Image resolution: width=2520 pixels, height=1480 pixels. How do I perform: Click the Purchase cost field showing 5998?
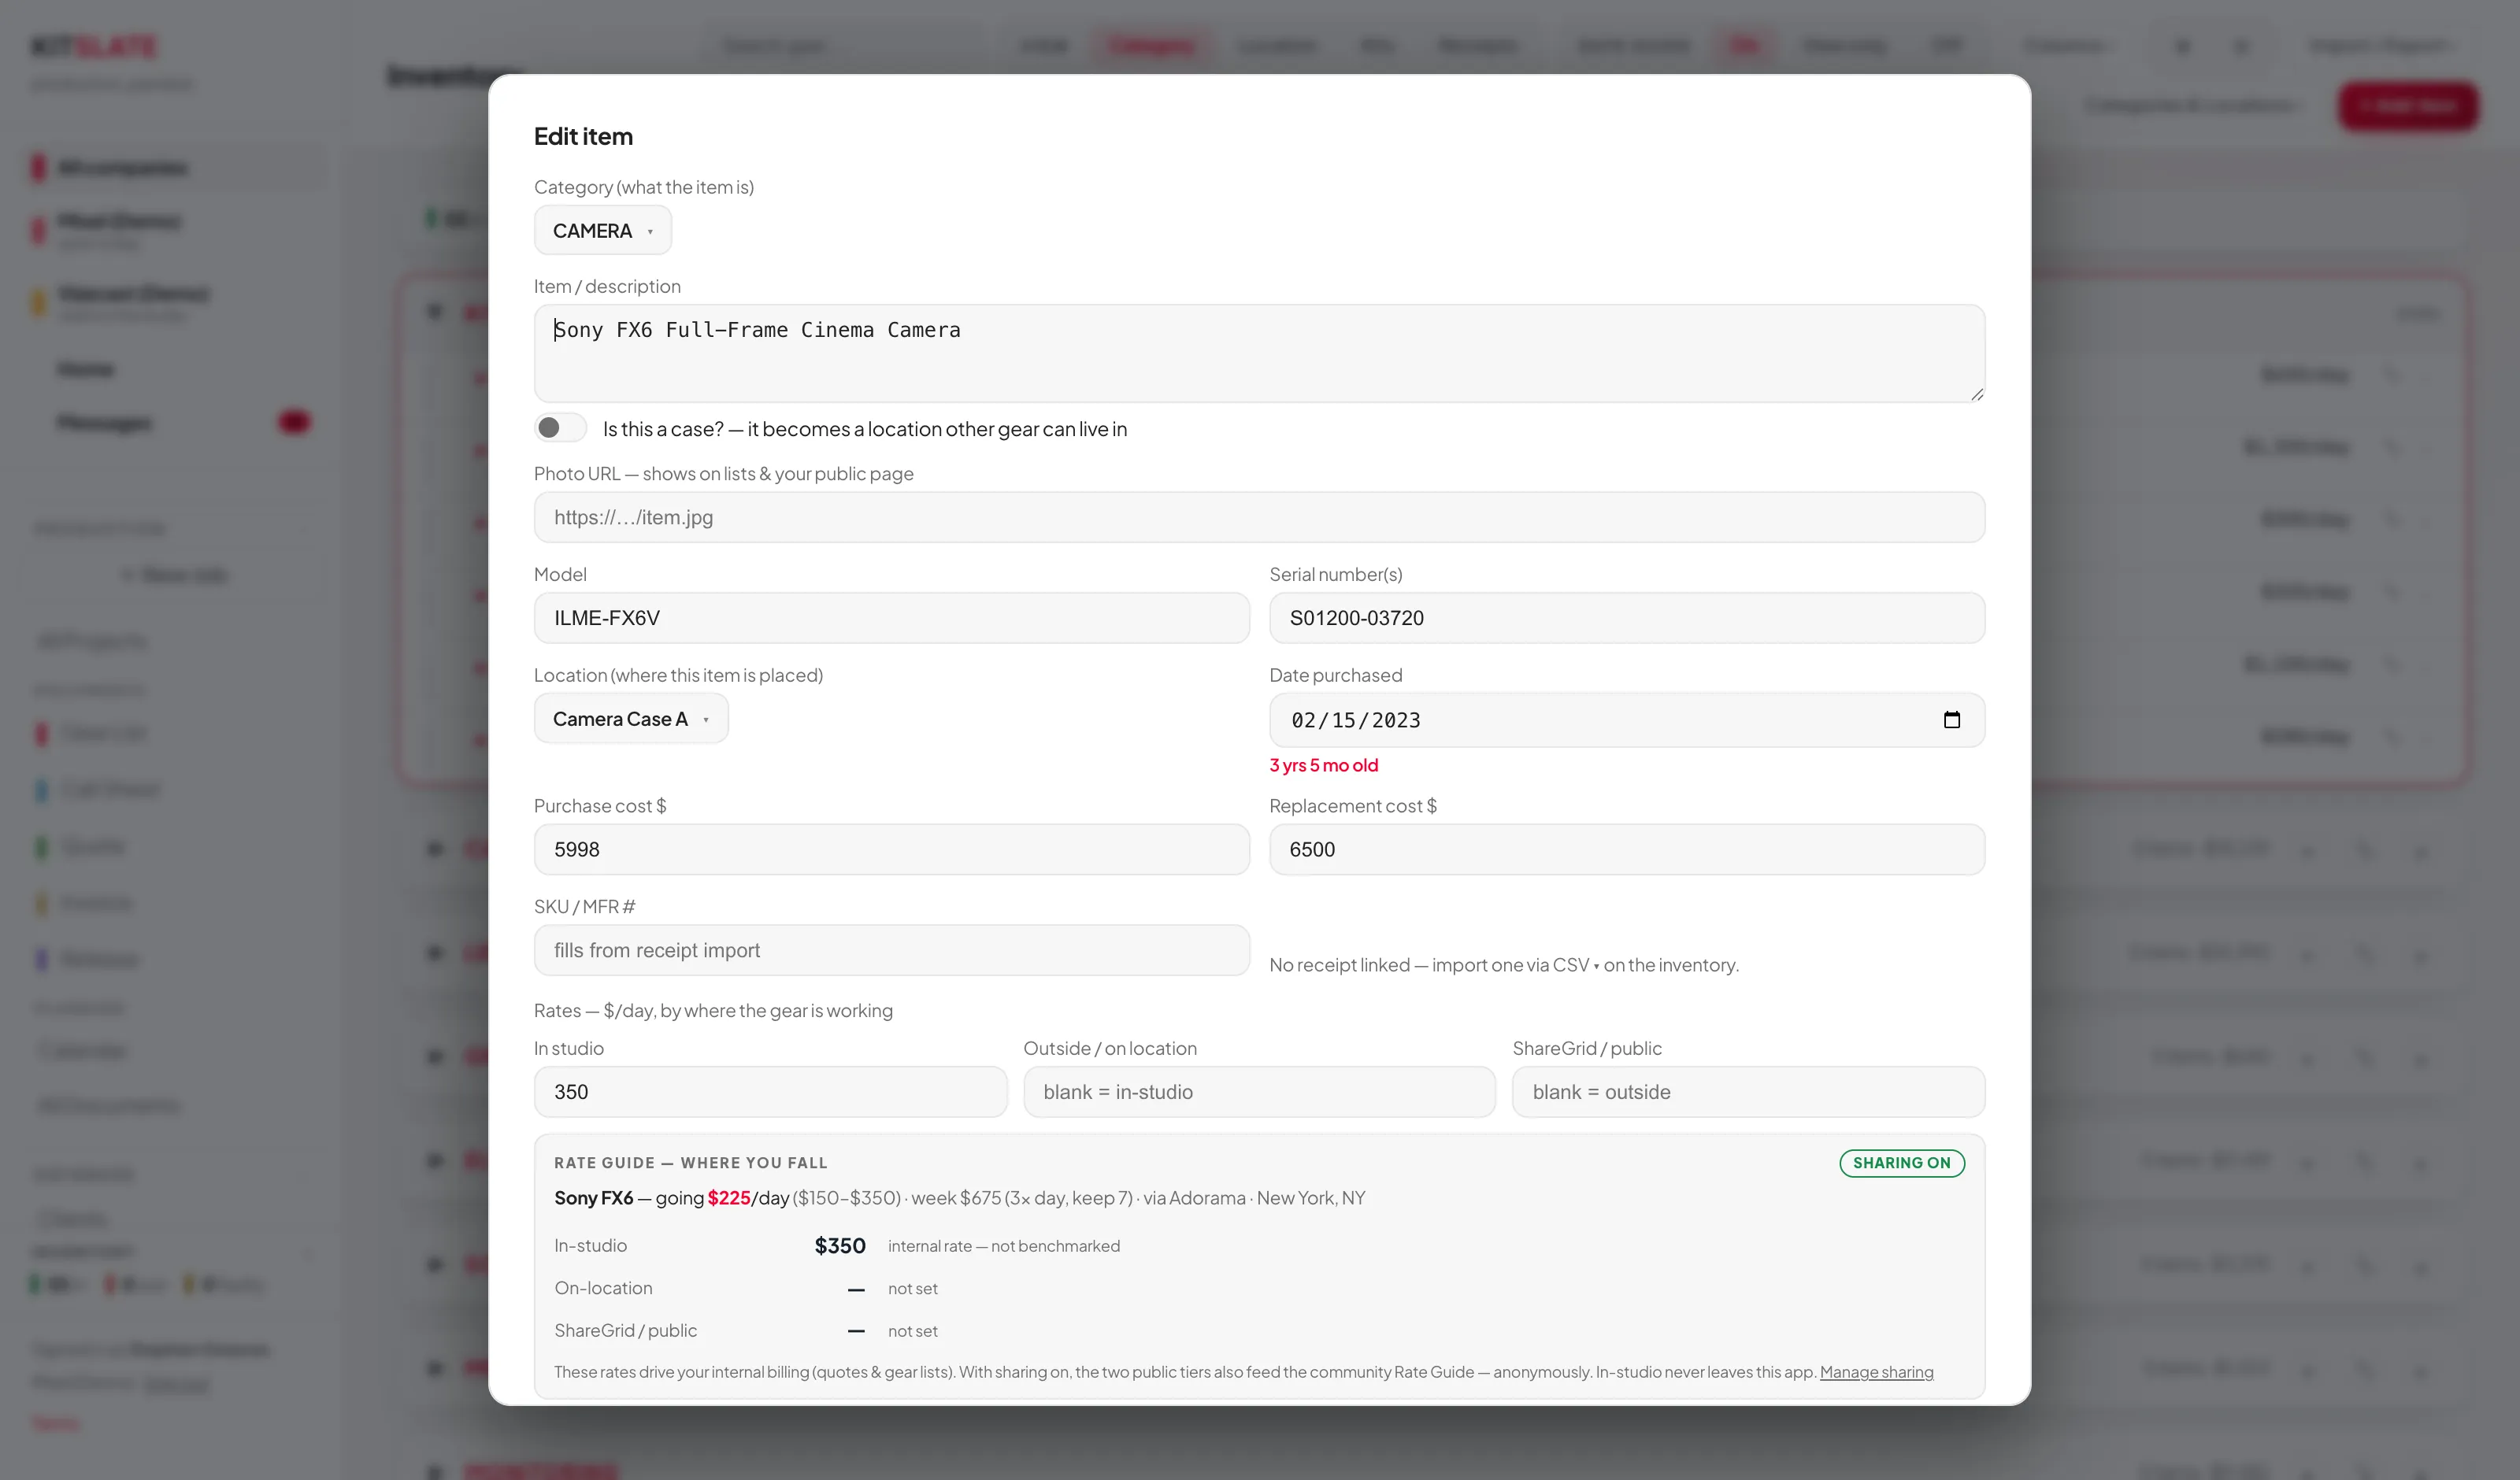pyautogui.click(x=891, y=850)
